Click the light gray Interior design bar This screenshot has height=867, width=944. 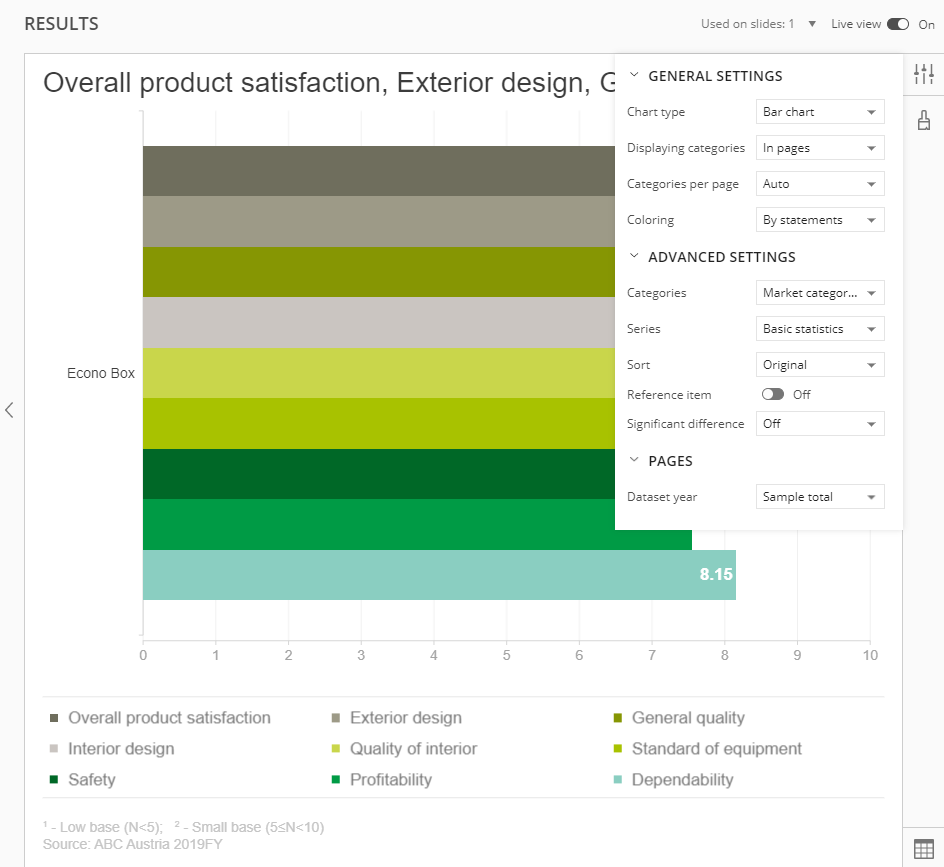click(379, 322)
